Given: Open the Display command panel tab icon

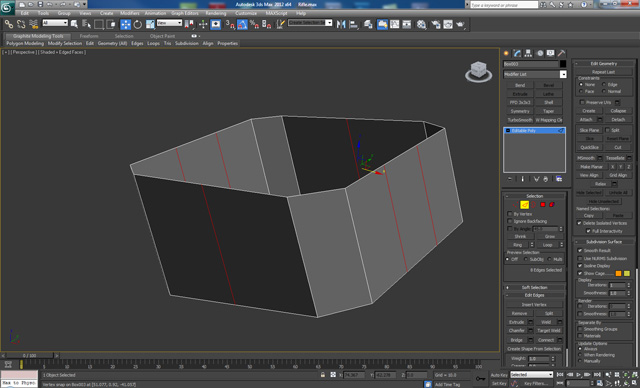Looking at the screenshot, I should 551,53.
